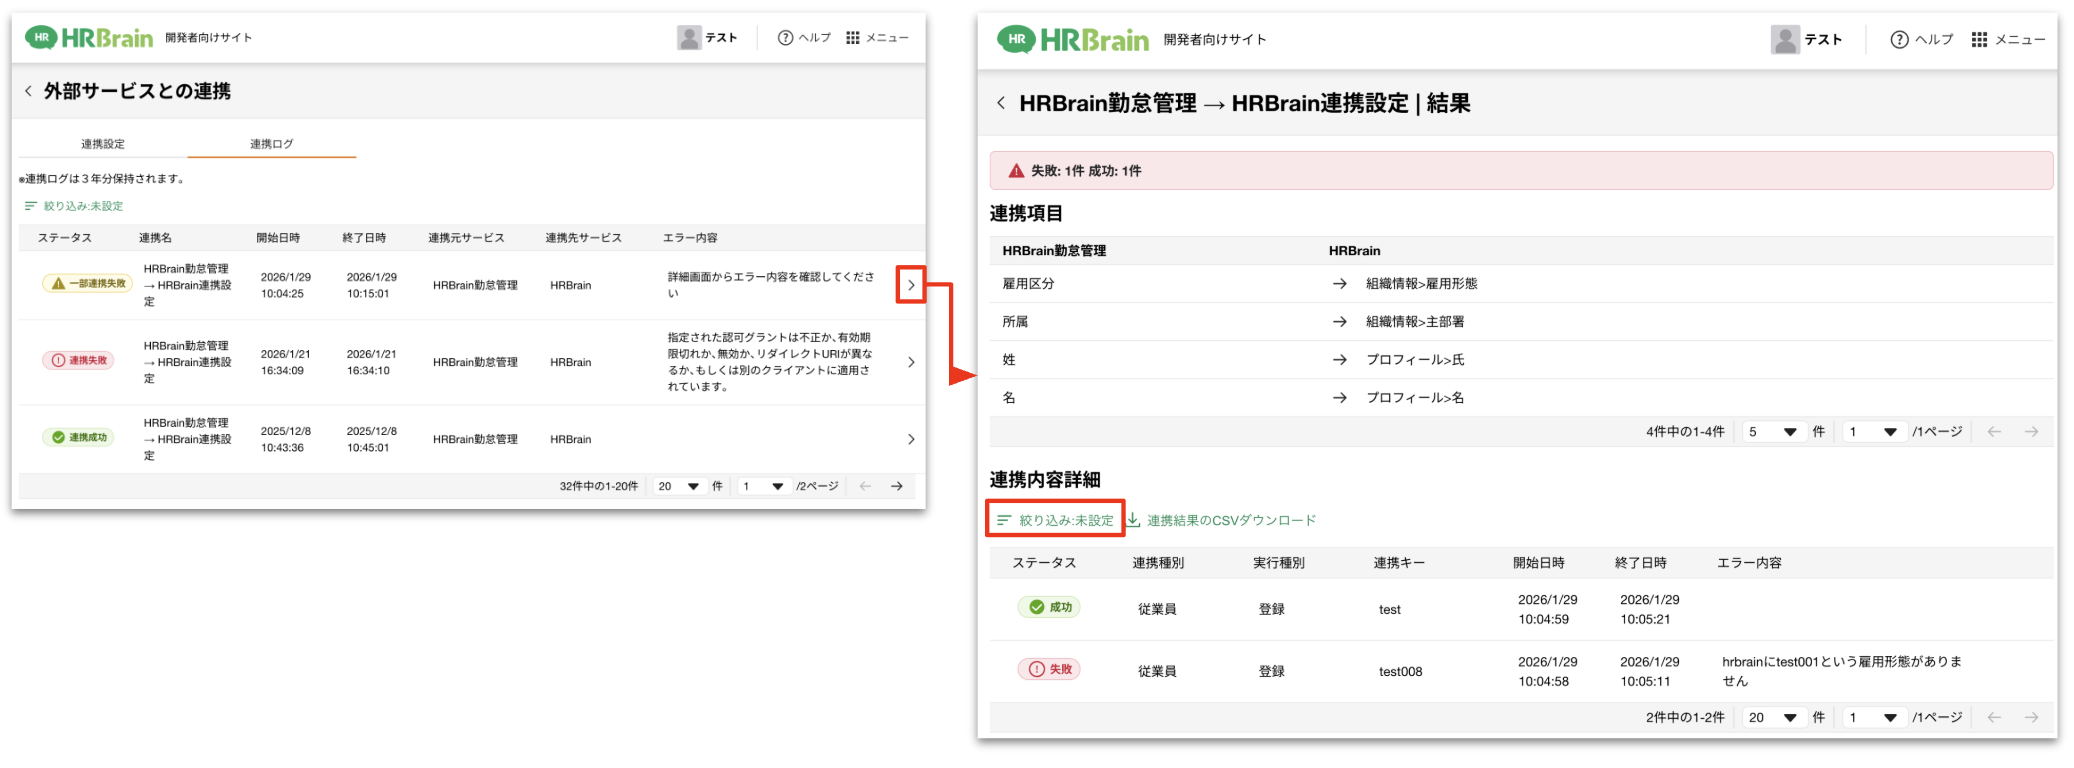Open details of the 連携失敗 log row
Screen dimensions: 2074x768
pos(910,362)
